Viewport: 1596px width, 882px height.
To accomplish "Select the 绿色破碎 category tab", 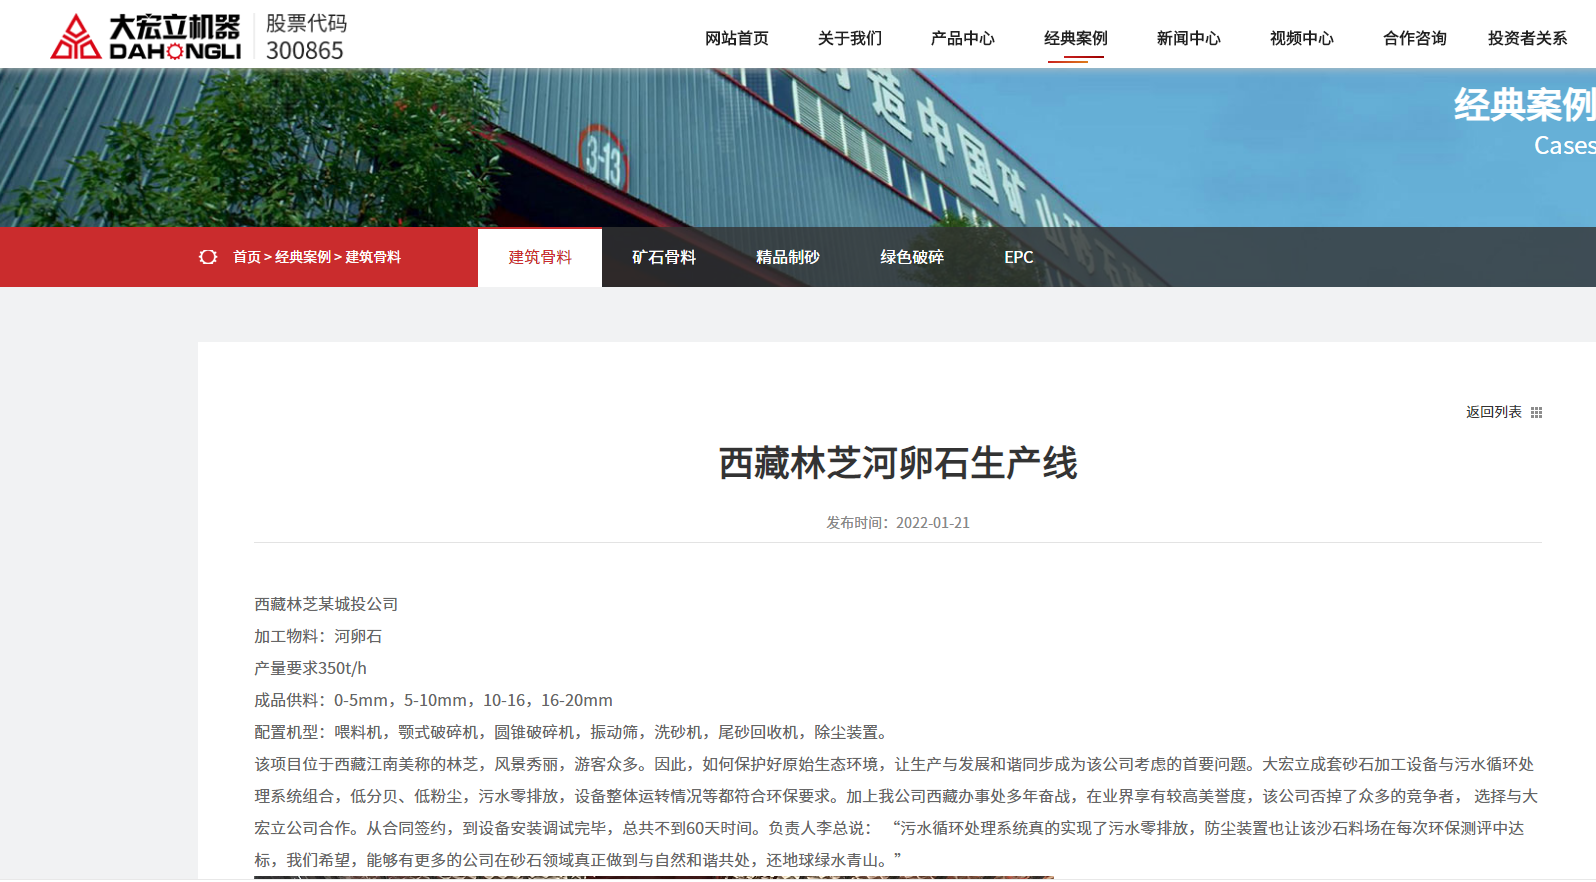I will (912, 257).
